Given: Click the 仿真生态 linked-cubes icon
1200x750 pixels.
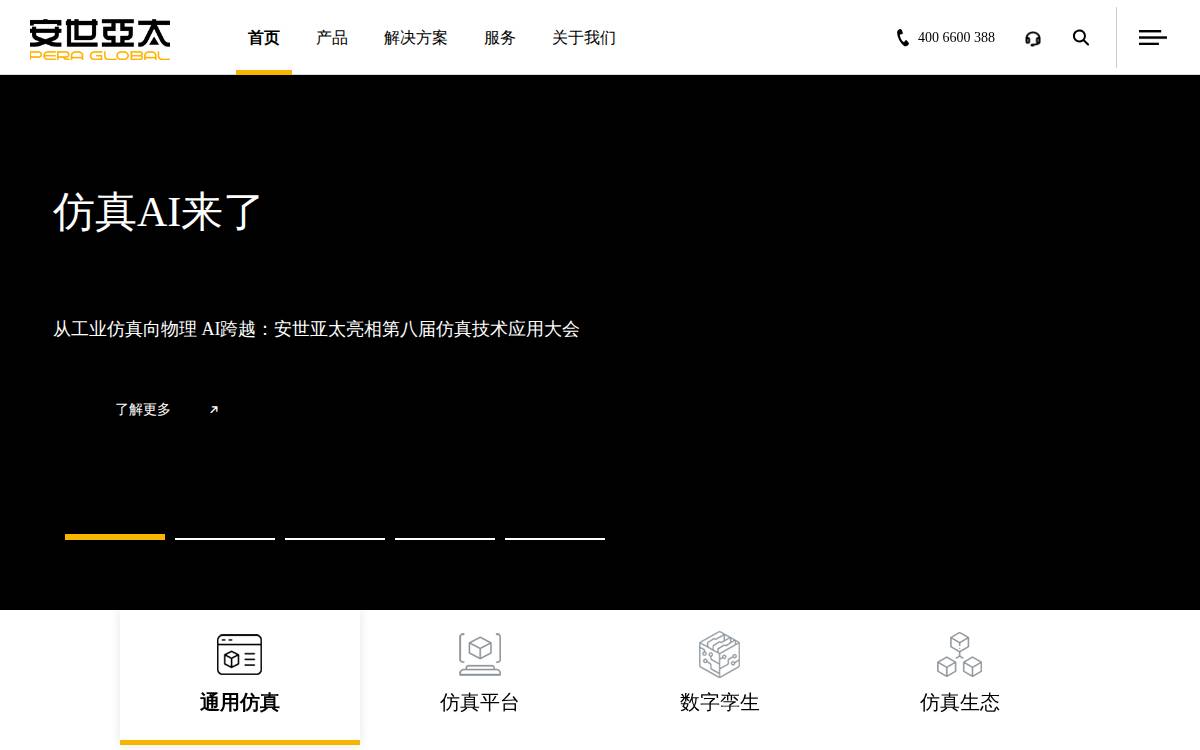Looking at the screenshot, I should click(960, 654).
